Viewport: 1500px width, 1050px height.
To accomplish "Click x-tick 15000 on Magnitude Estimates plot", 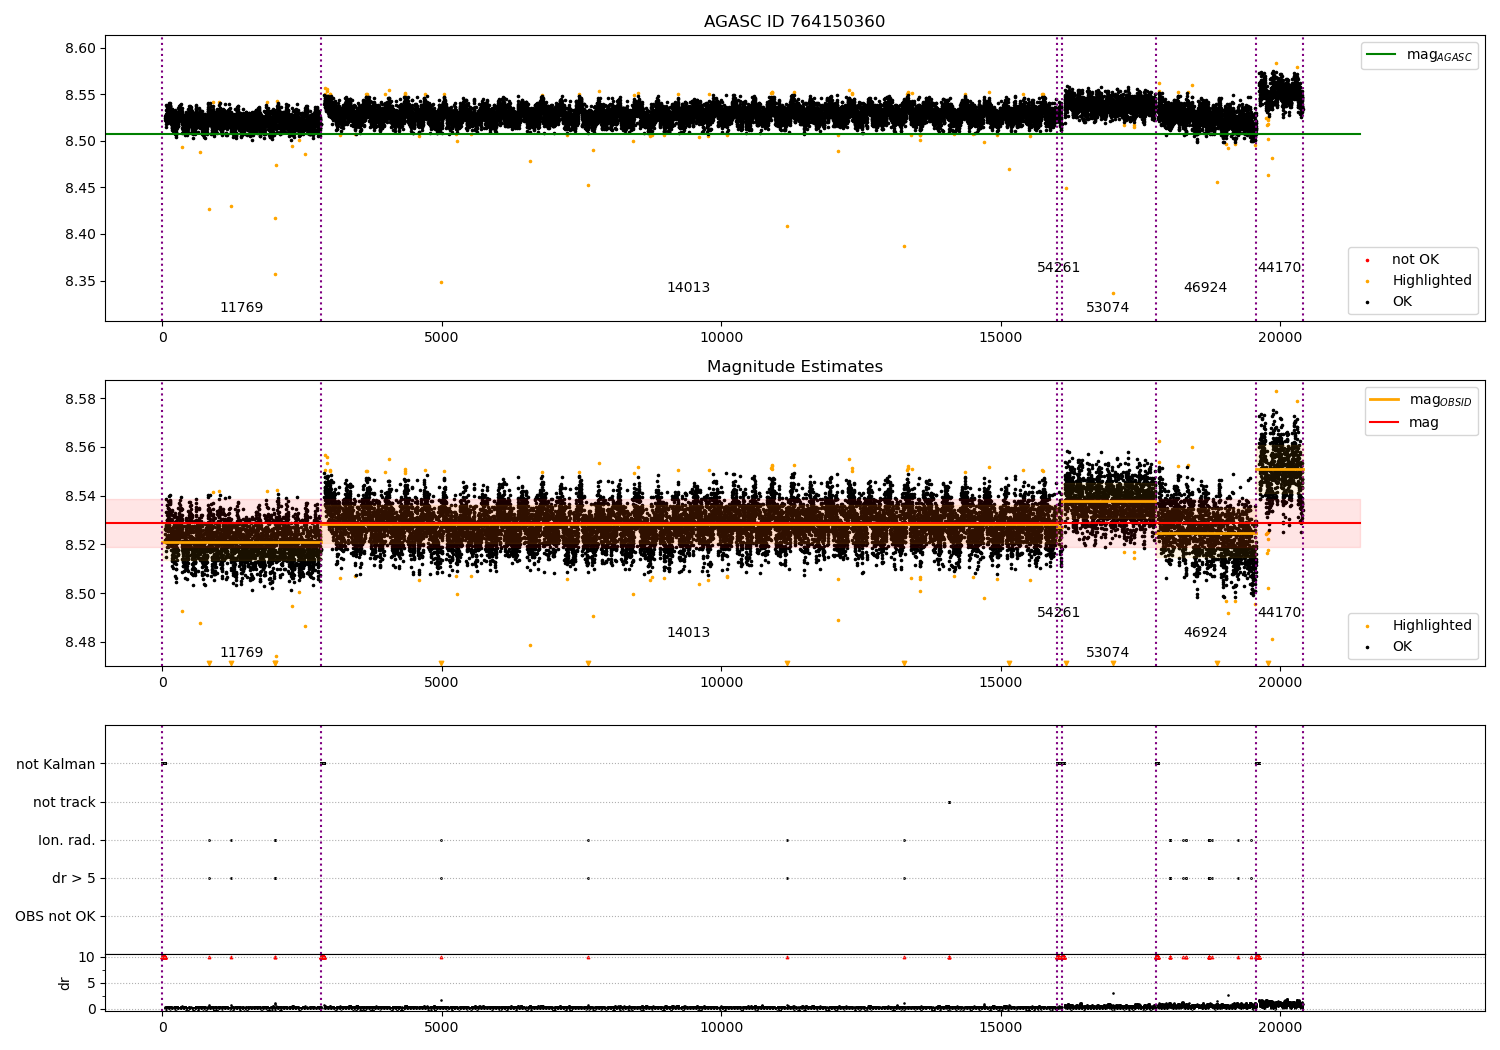I will (1001, 682).
